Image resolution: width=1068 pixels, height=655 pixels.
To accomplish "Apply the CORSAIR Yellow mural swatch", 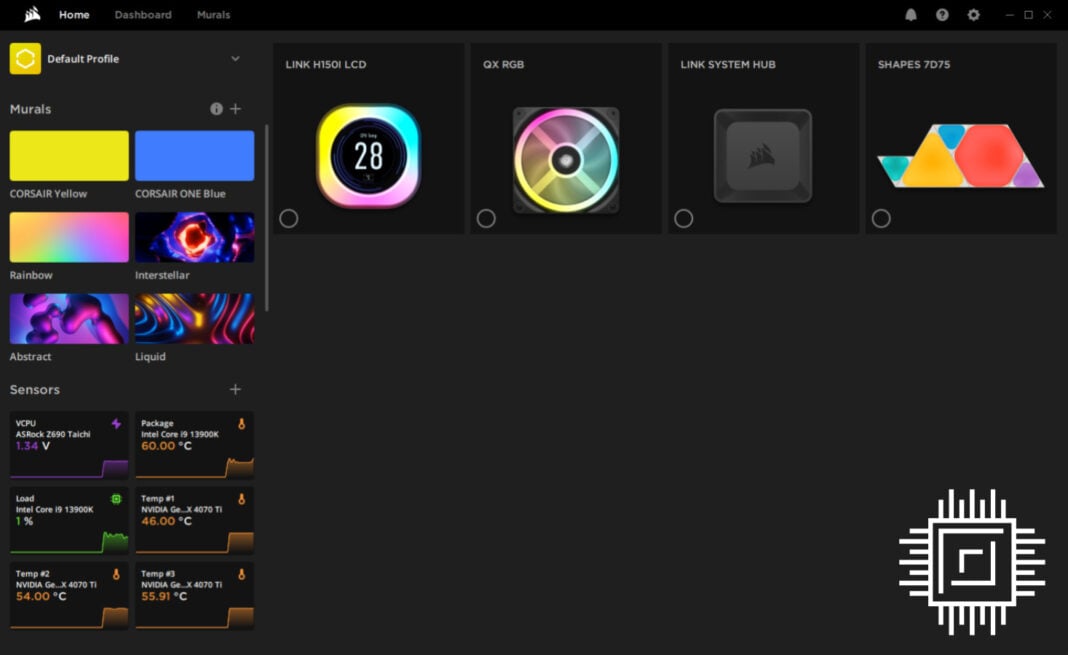I will (x=69, y=156).
